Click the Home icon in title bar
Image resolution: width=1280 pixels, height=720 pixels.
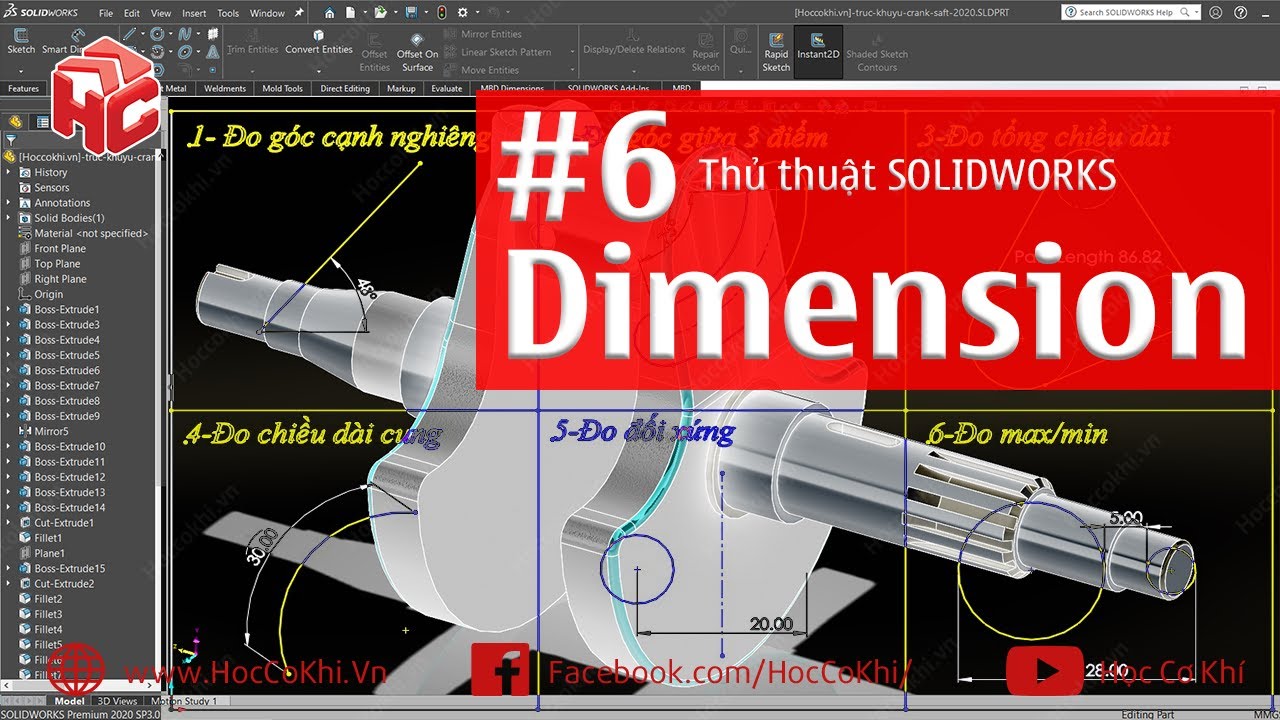(329, 12)
